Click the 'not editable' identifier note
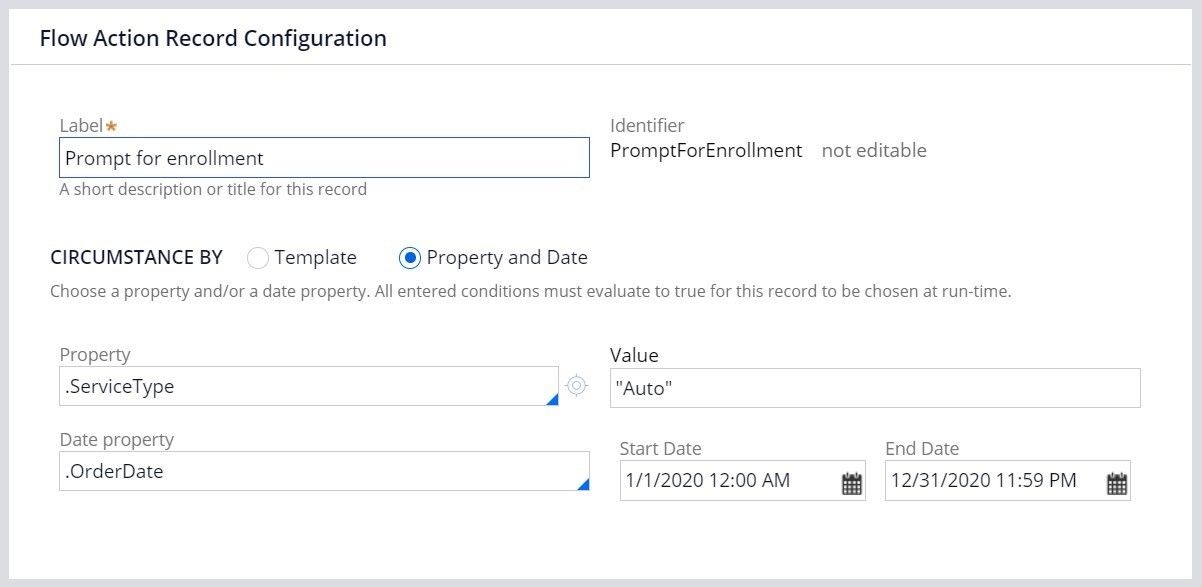 (874, 151)
